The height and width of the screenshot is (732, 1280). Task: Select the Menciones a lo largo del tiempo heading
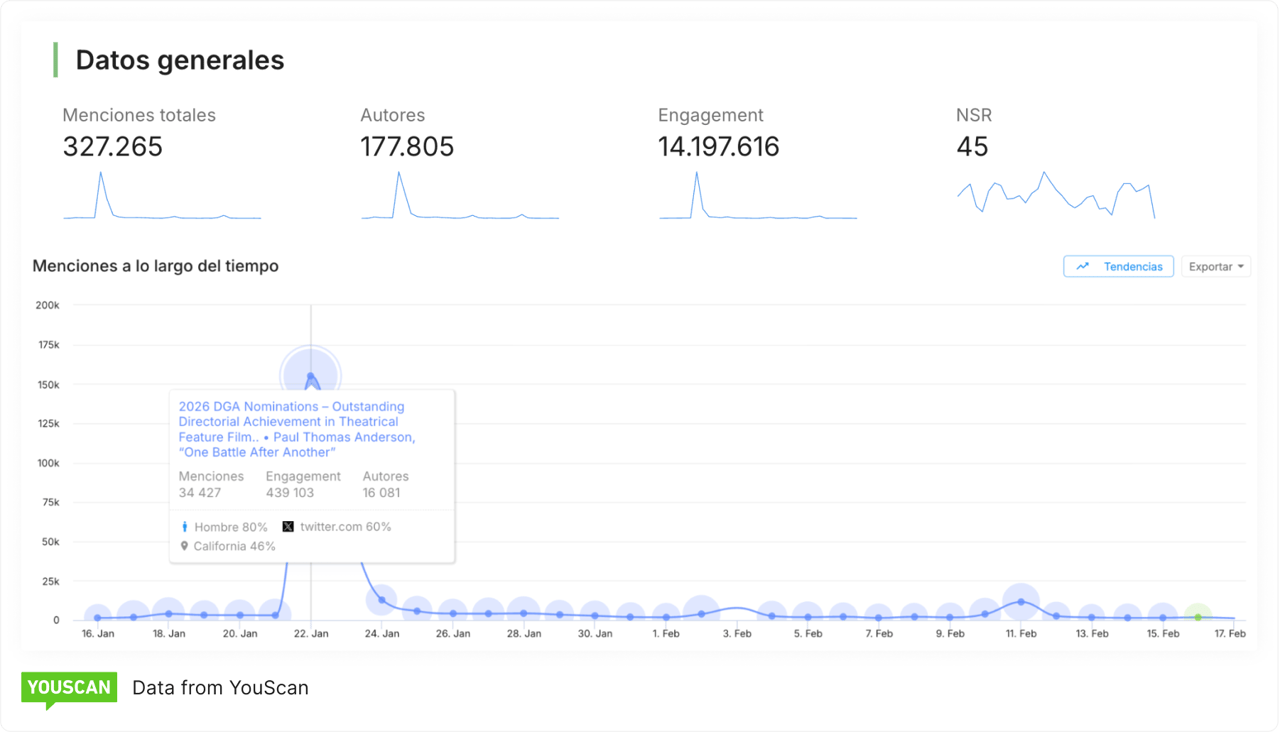pos(155,266)
